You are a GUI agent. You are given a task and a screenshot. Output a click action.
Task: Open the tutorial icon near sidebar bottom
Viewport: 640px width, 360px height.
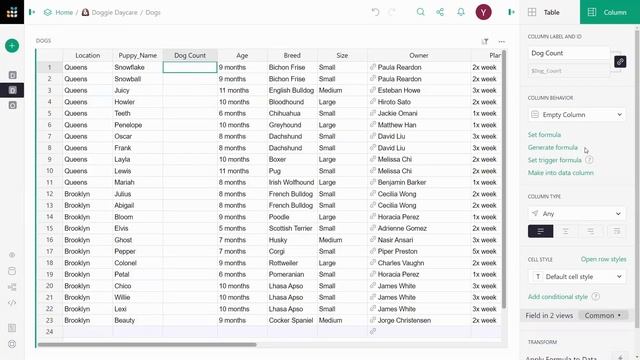click(x=12, y=328)
